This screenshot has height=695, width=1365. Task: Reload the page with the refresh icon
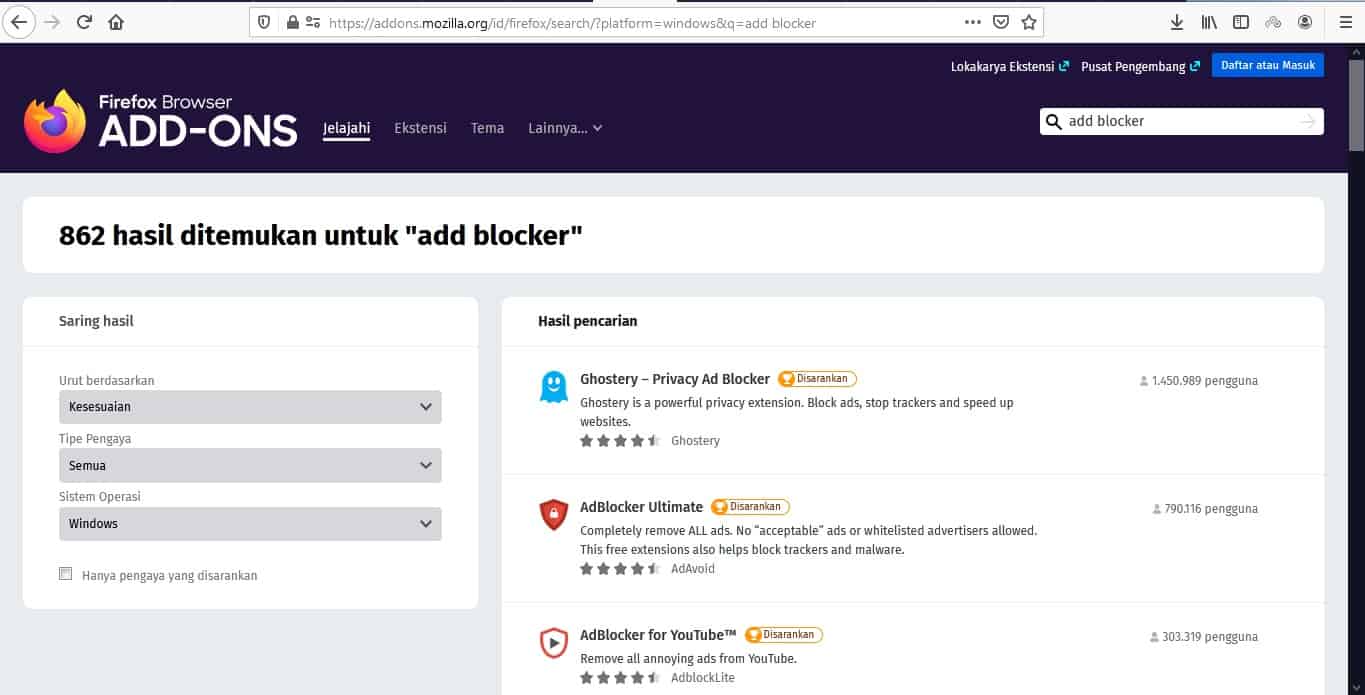click(84, 21)
